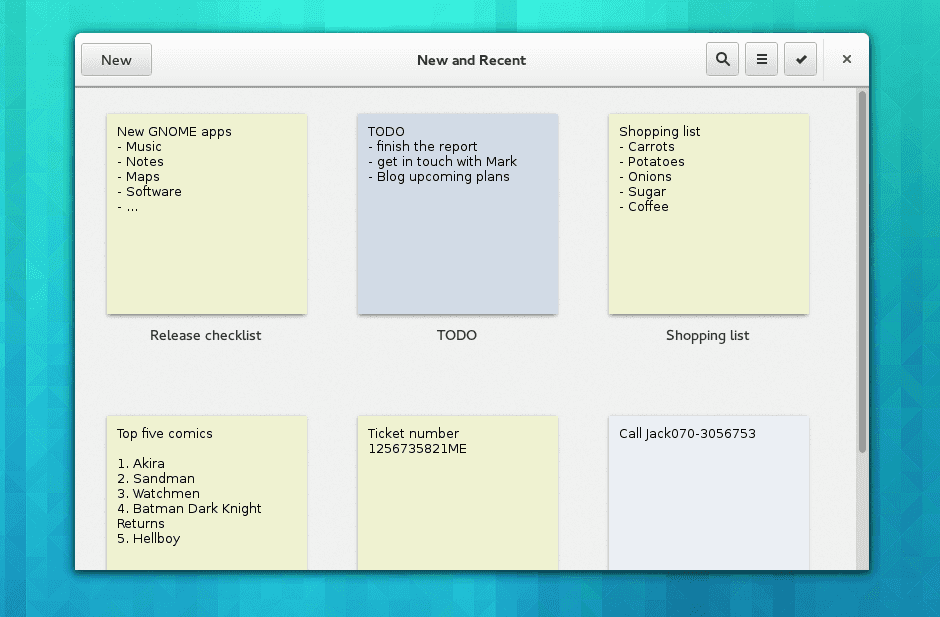This screenshot has height=617, width=940.
Task: Close the Notes window
Action: point(846,59)
